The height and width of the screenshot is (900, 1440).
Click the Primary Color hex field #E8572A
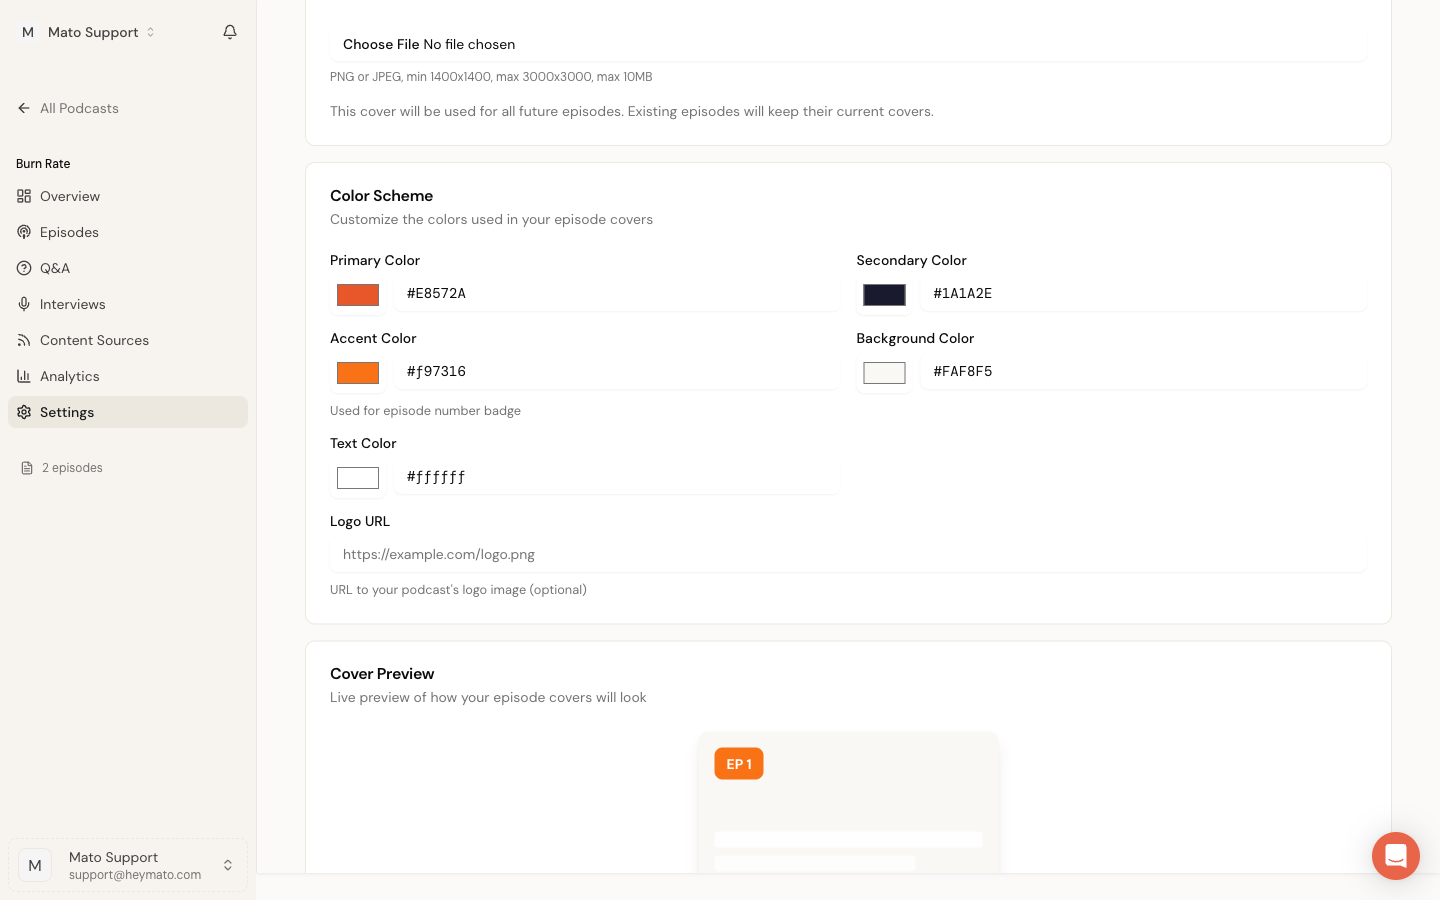pos(616,294)
